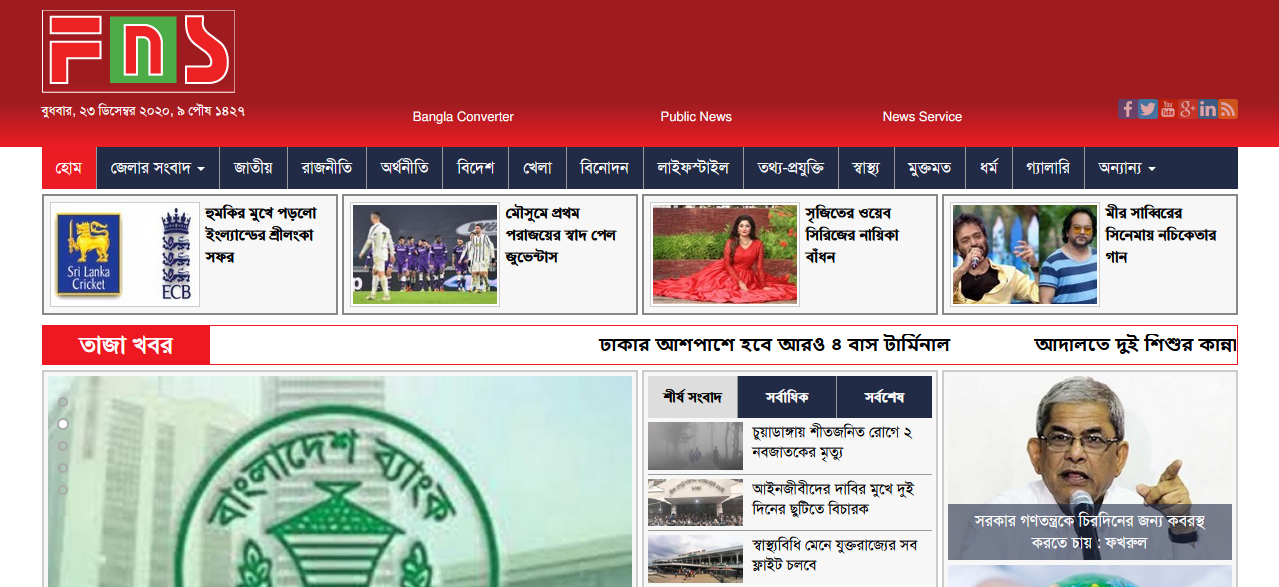Open the orange RSS feed icon
Screen dimensions: 1279x587
[1228, 109]
